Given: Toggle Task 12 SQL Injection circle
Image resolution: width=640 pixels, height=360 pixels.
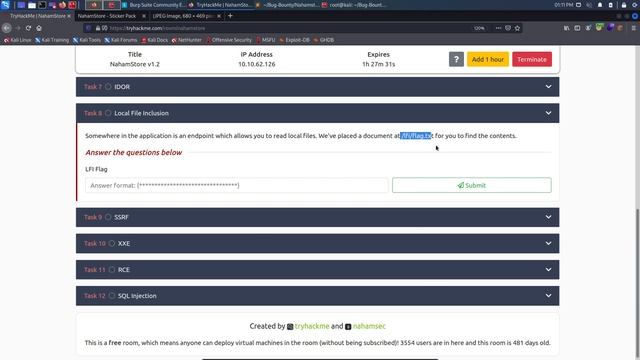Looking at the screenshot, I should point(111,296).
